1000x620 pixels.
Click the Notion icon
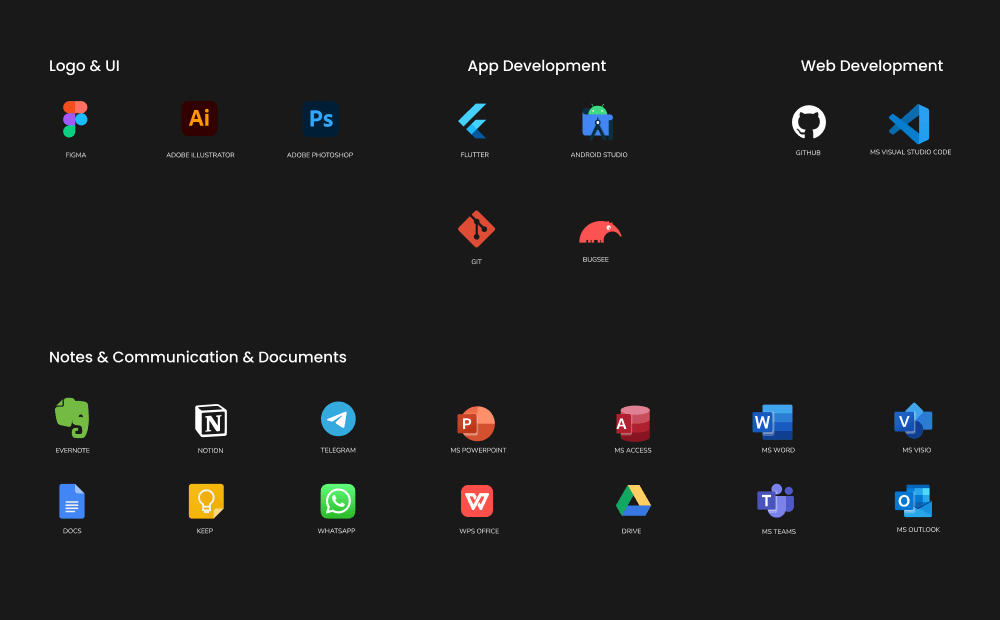[211, 421]
